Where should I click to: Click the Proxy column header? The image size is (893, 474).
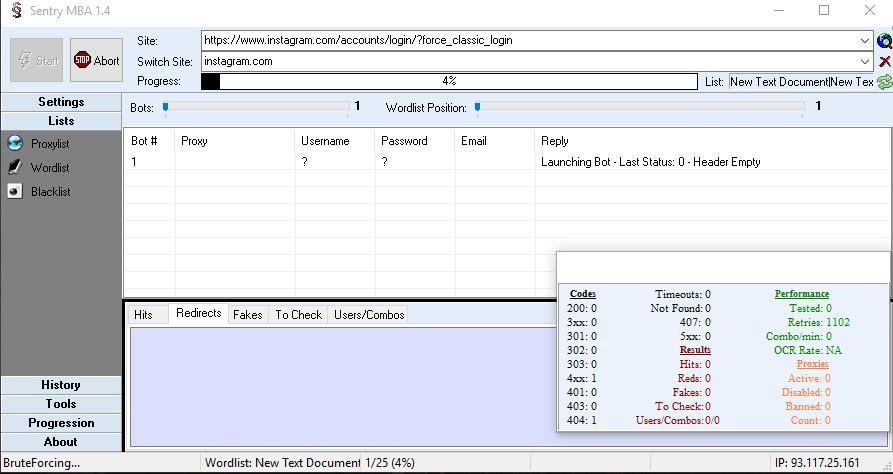coord(235,141)
